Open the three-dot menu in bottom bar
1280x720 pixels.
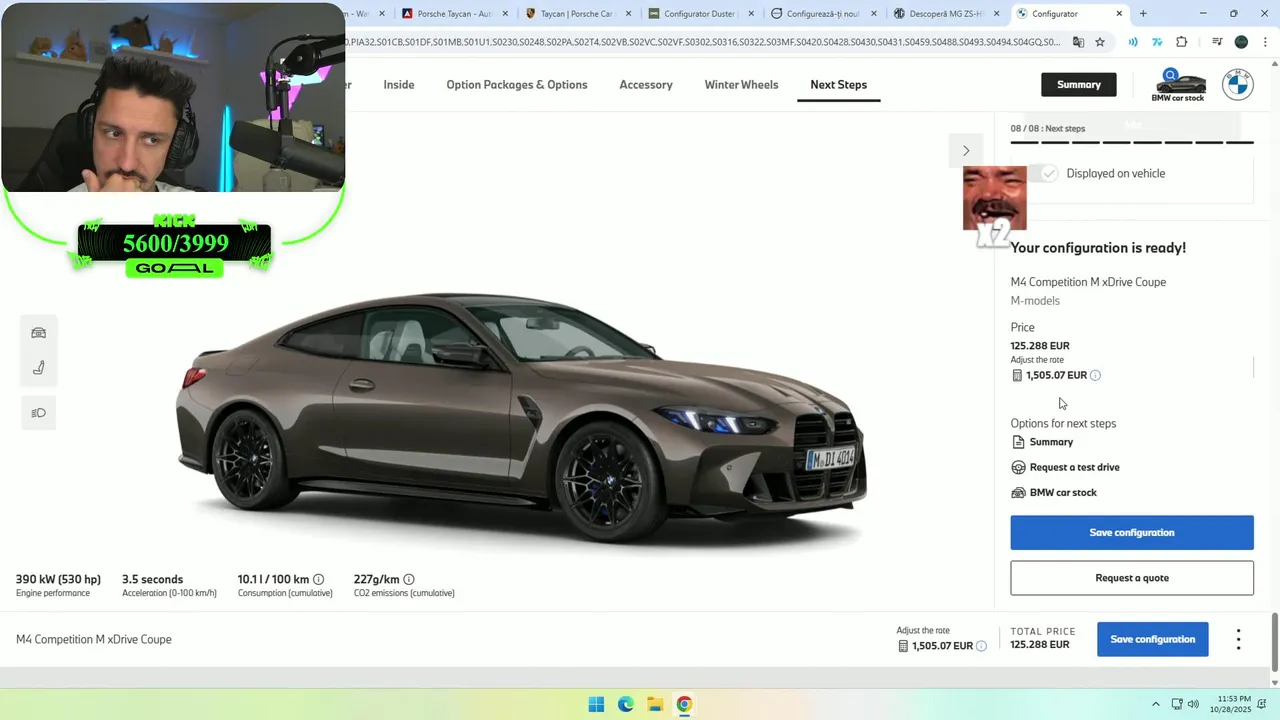[x=1238, y=640]
